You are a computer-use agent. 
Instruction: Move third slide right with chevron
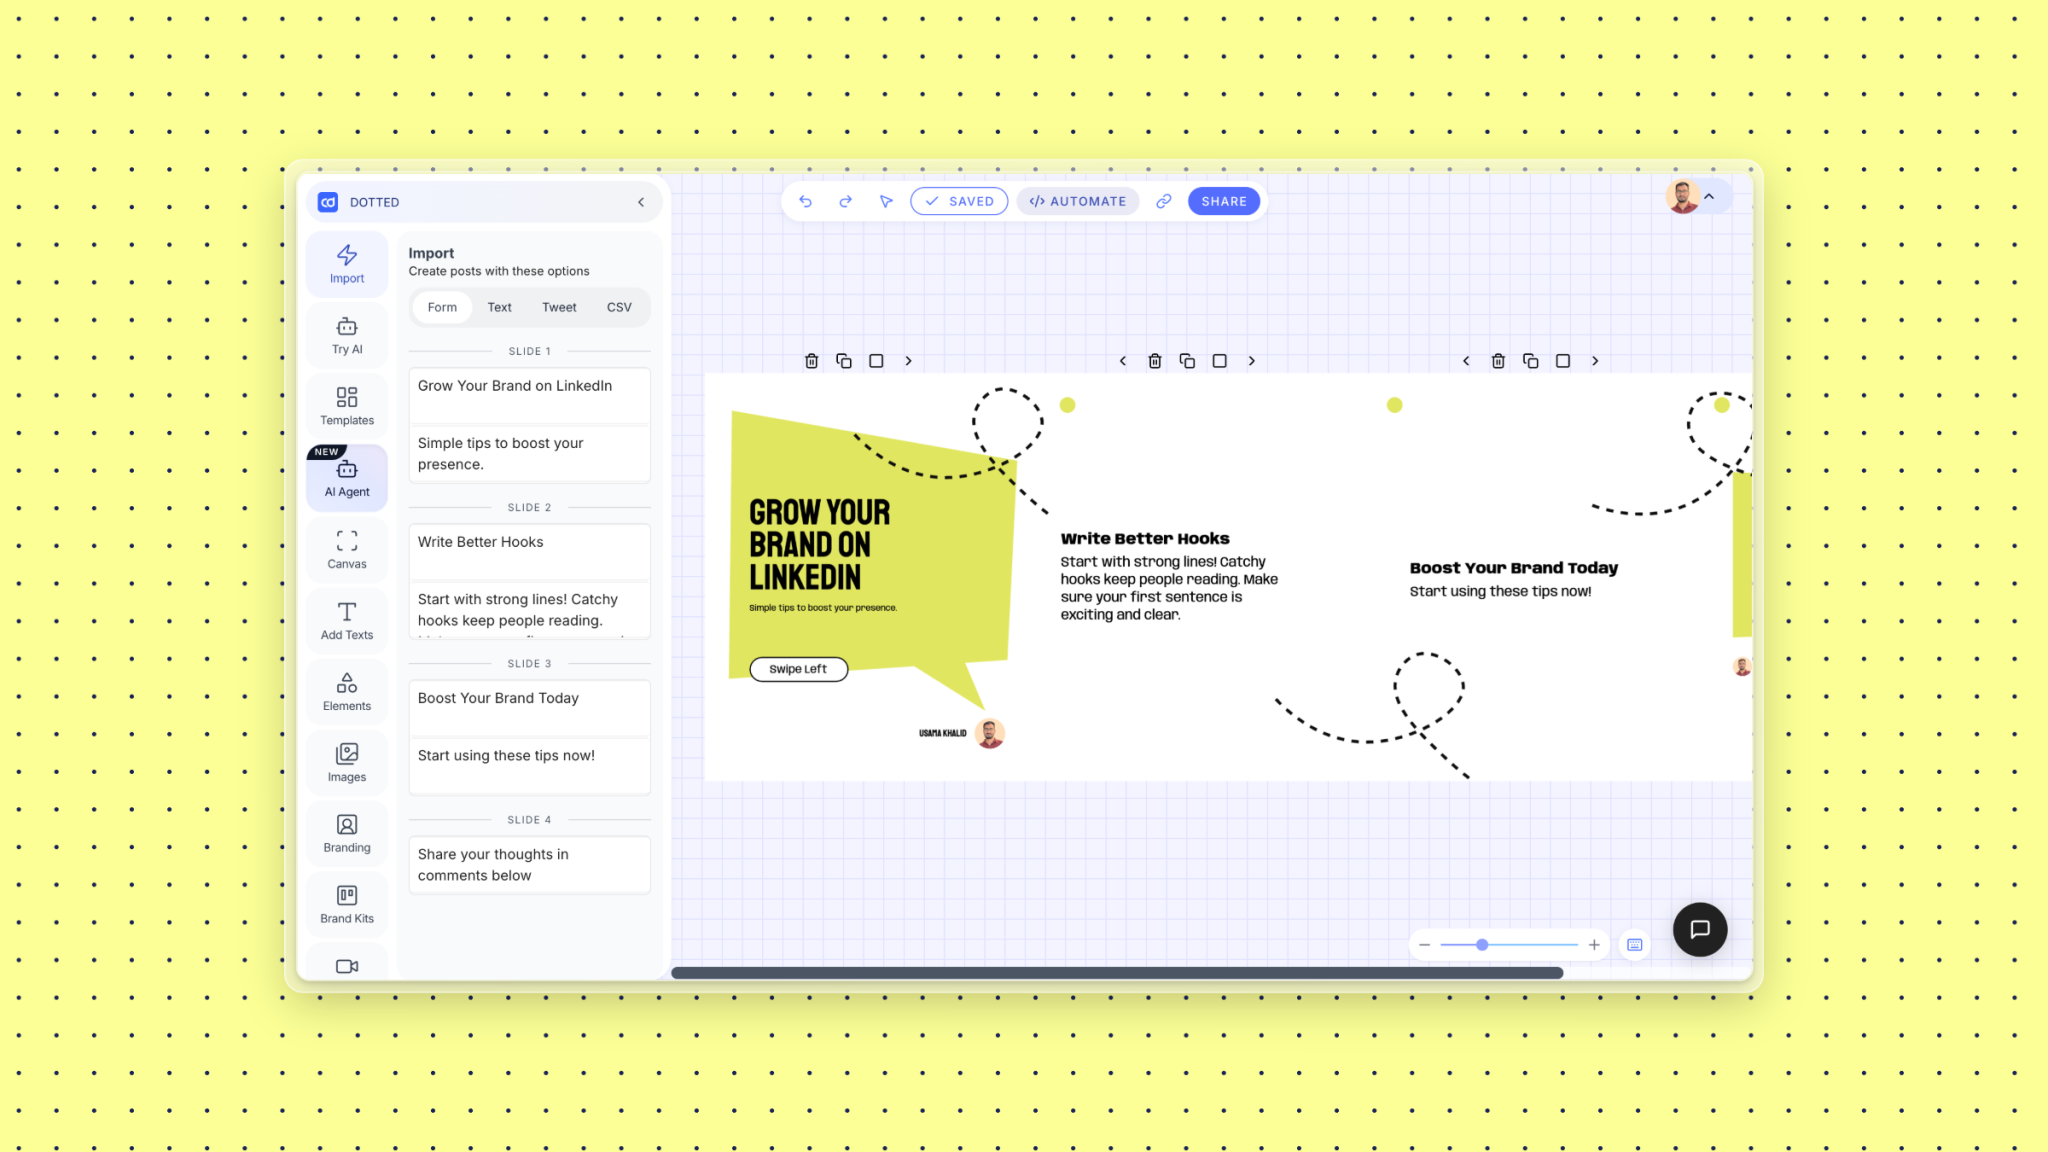1595,361
